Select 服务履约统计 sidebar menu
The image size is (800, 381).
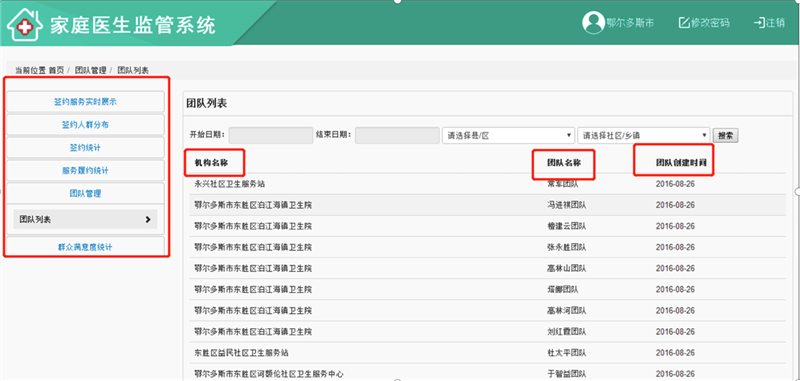tap(85, 170)
